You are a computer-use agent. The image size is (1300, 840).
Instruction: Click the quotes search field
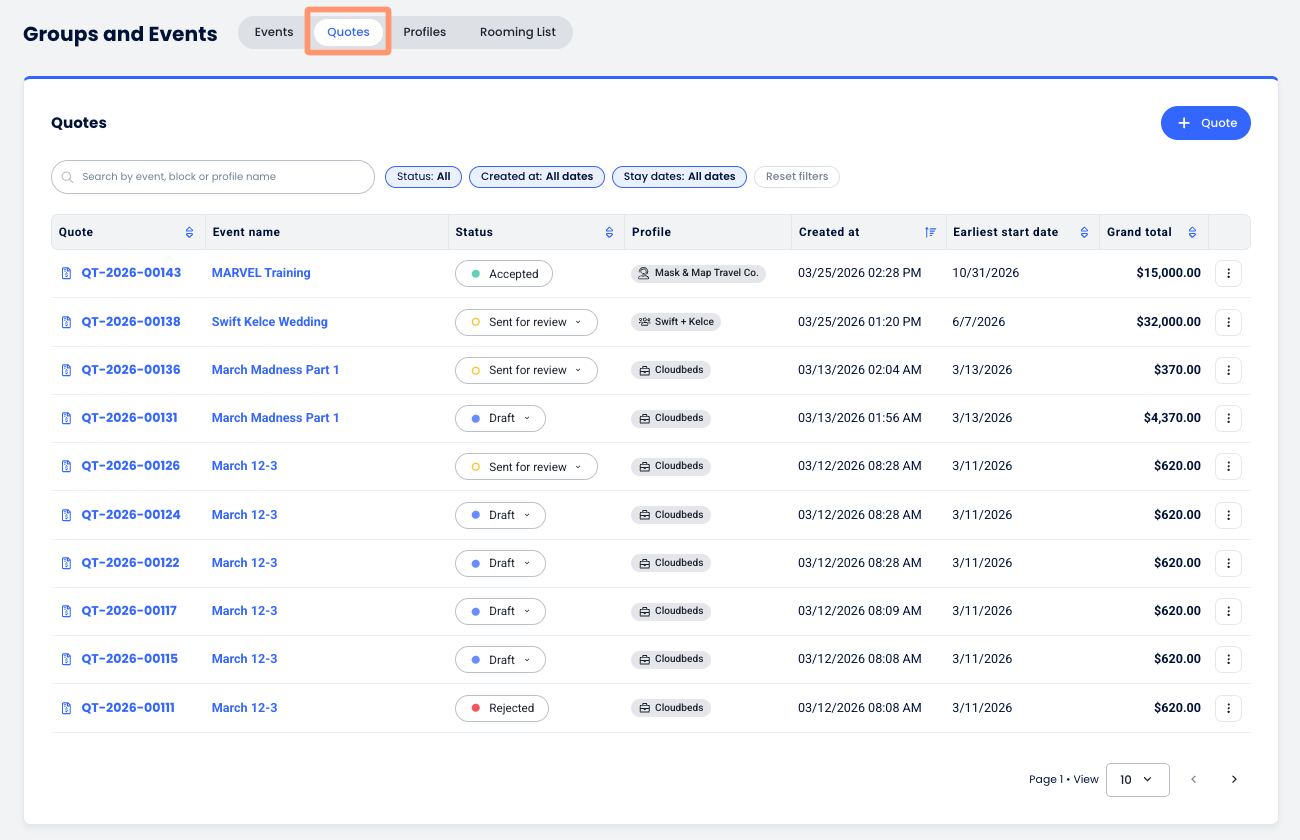pyautogui.click(x=213, y=177)
